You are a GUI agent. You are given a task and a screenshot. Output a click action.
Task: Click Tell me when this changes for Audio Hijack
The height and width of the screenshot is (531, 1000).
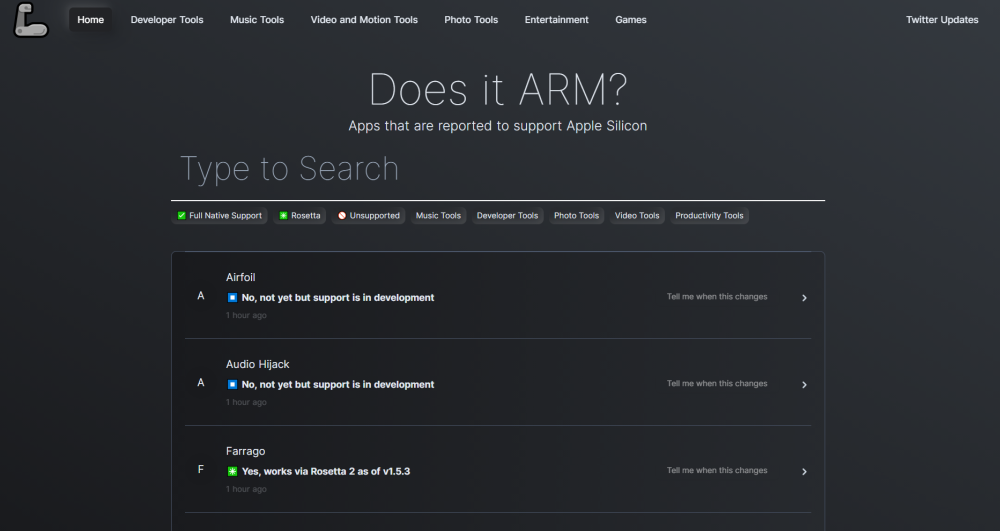coord(717,383)
